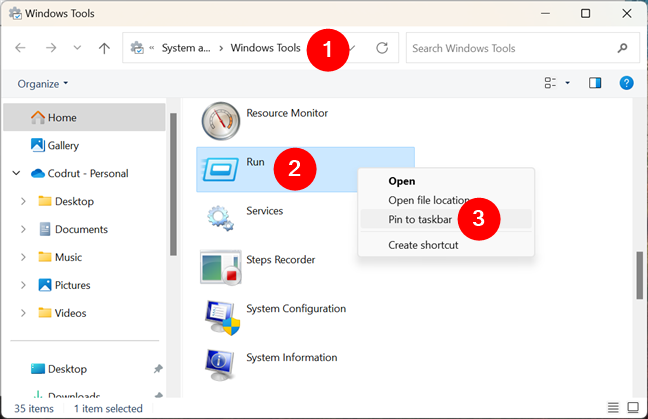This screenshot has height=419, width=648.
Task: Click the change view layout icon
Action: (x=550, y=83)
